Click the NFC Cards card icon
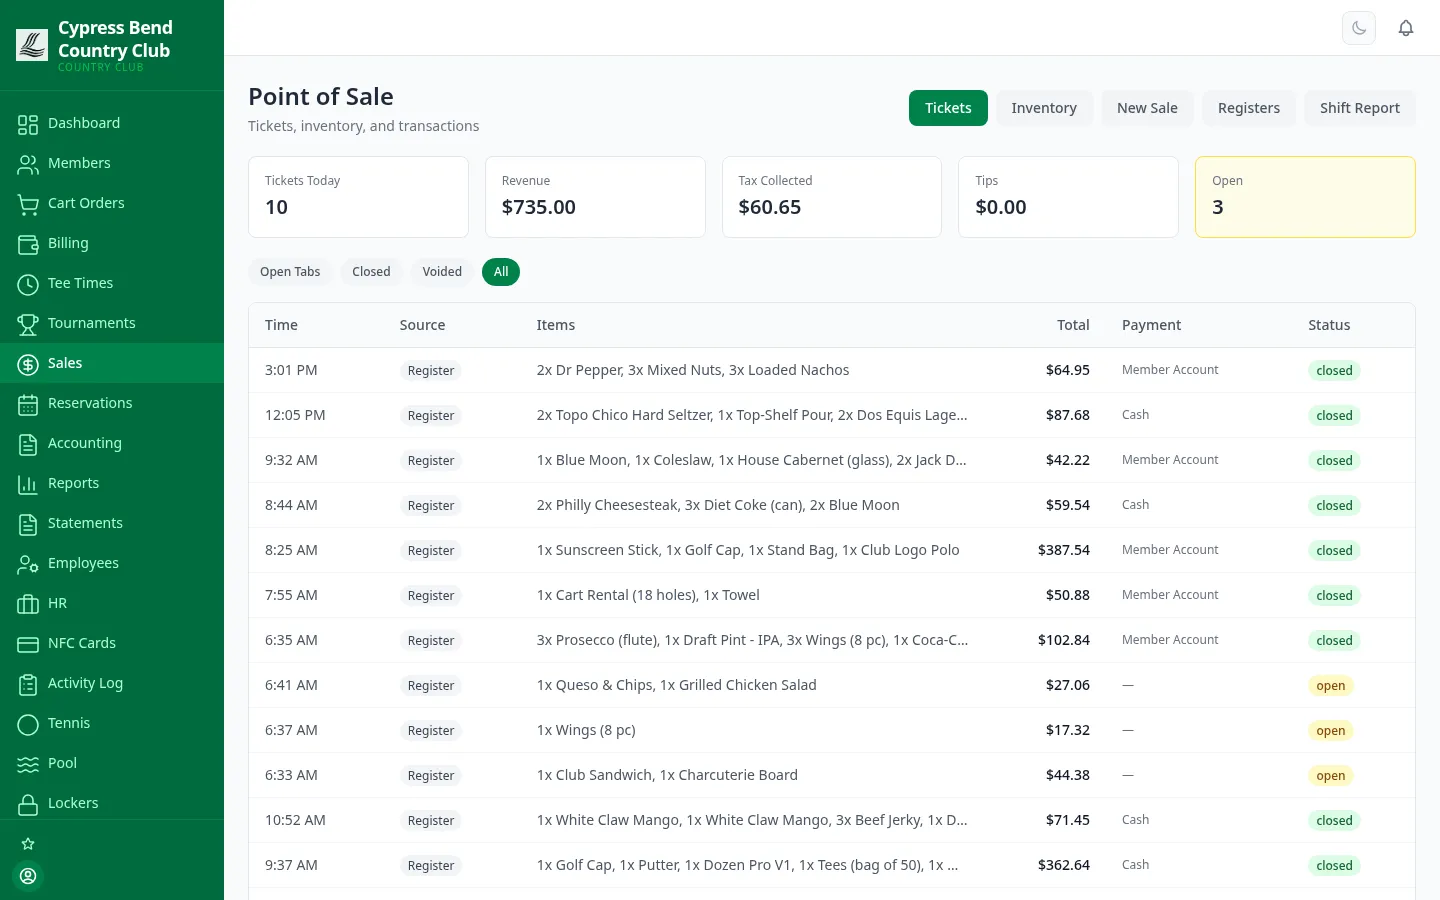Screen dimensions: 1440x900 point(28,644)
